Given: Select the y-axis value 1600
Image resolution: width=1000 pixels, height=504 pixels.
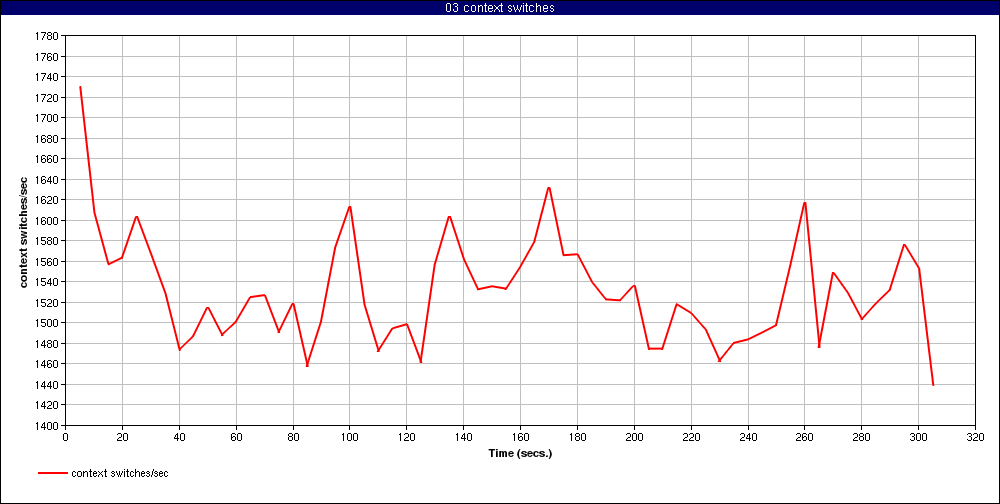Looking at the screenshot, I should tap(48, 221).
